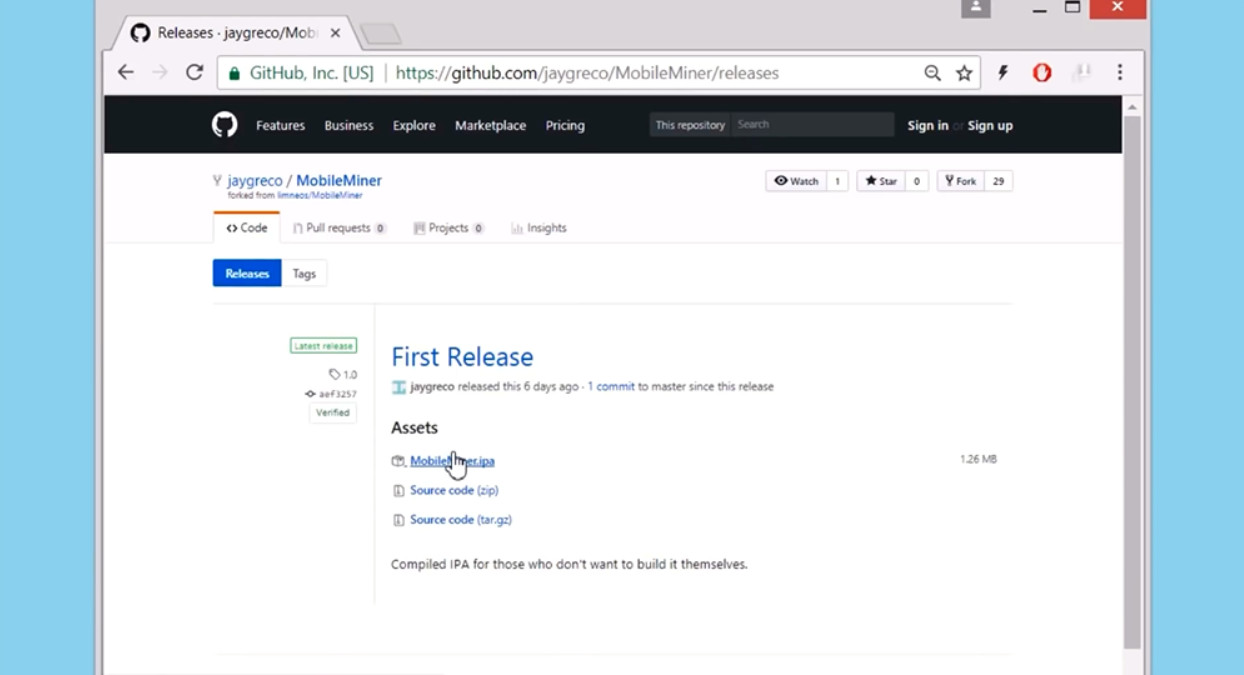Click the 'This repository' search scope label
This screenshot has width=1244, height=675.
click(x=690, y=125)
